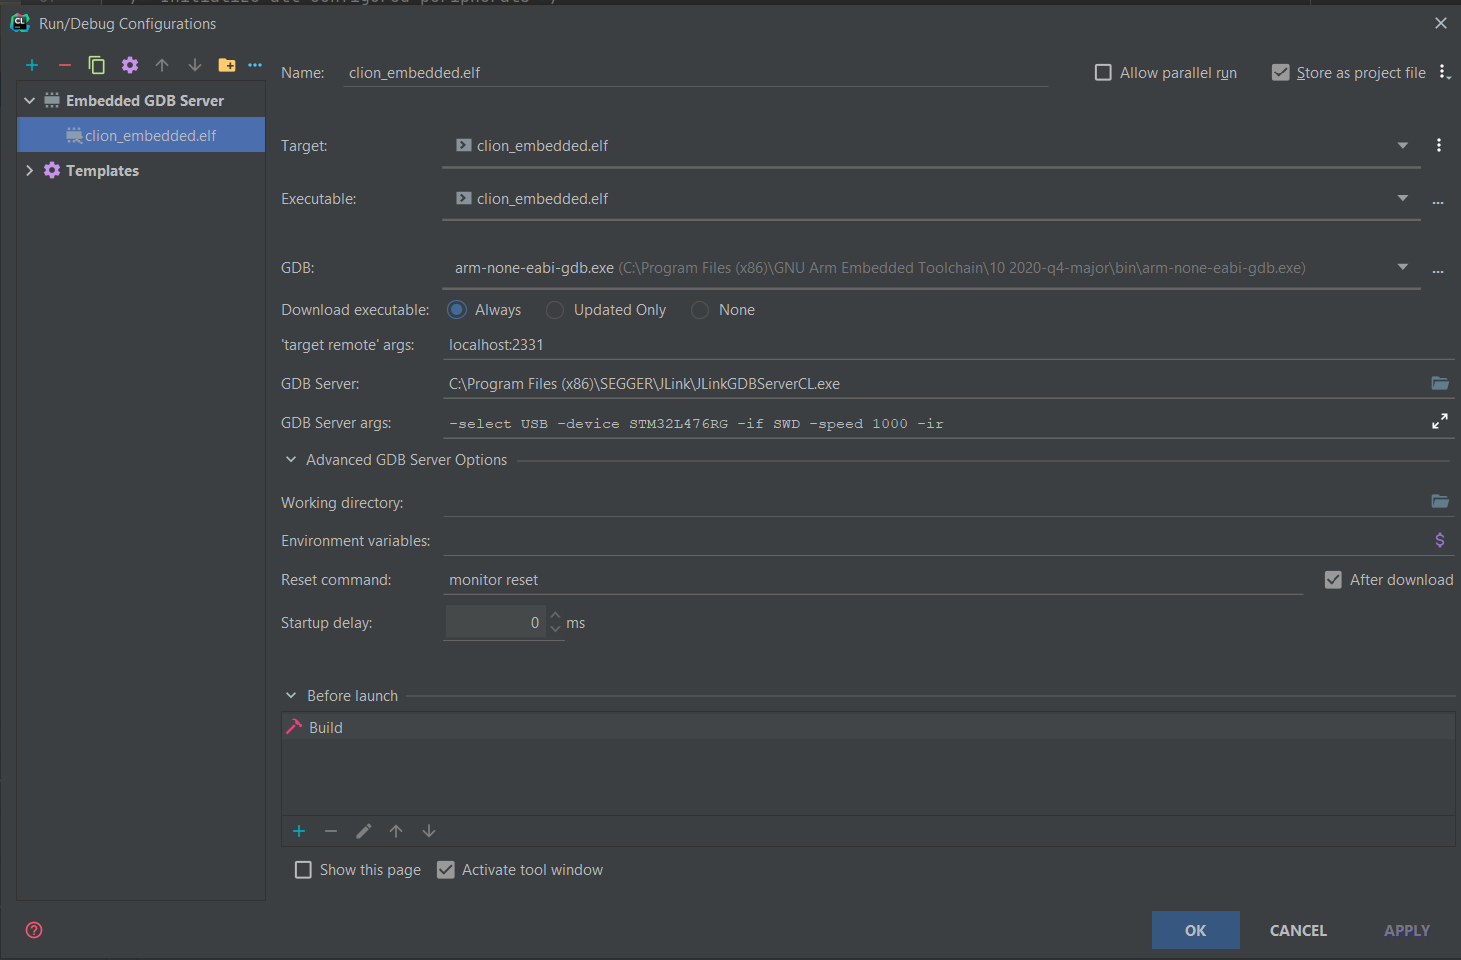1461x960 pixels.
Task: Move configuration up in list
Action: 162,65
